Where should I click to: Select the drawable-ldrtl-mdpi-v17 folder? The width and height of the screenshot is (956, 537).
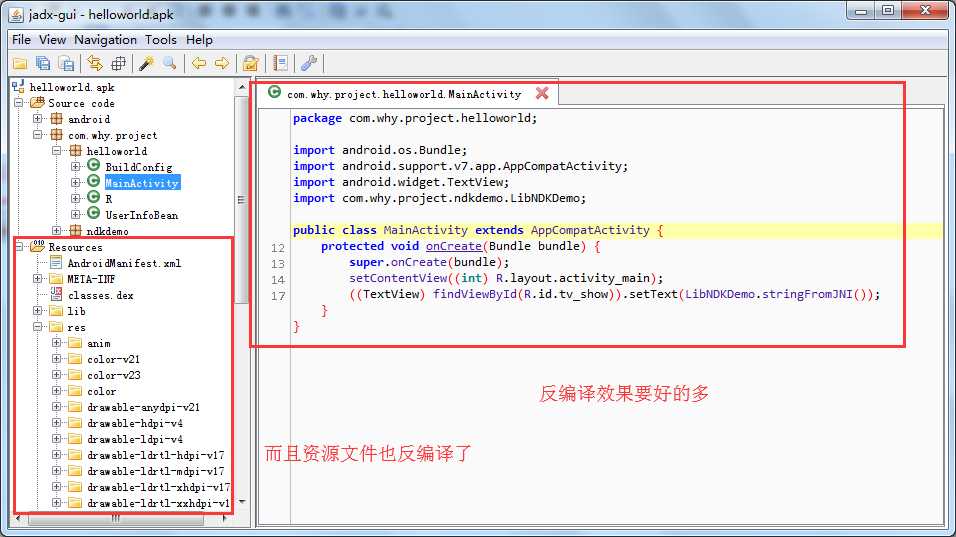coord(155,471)
